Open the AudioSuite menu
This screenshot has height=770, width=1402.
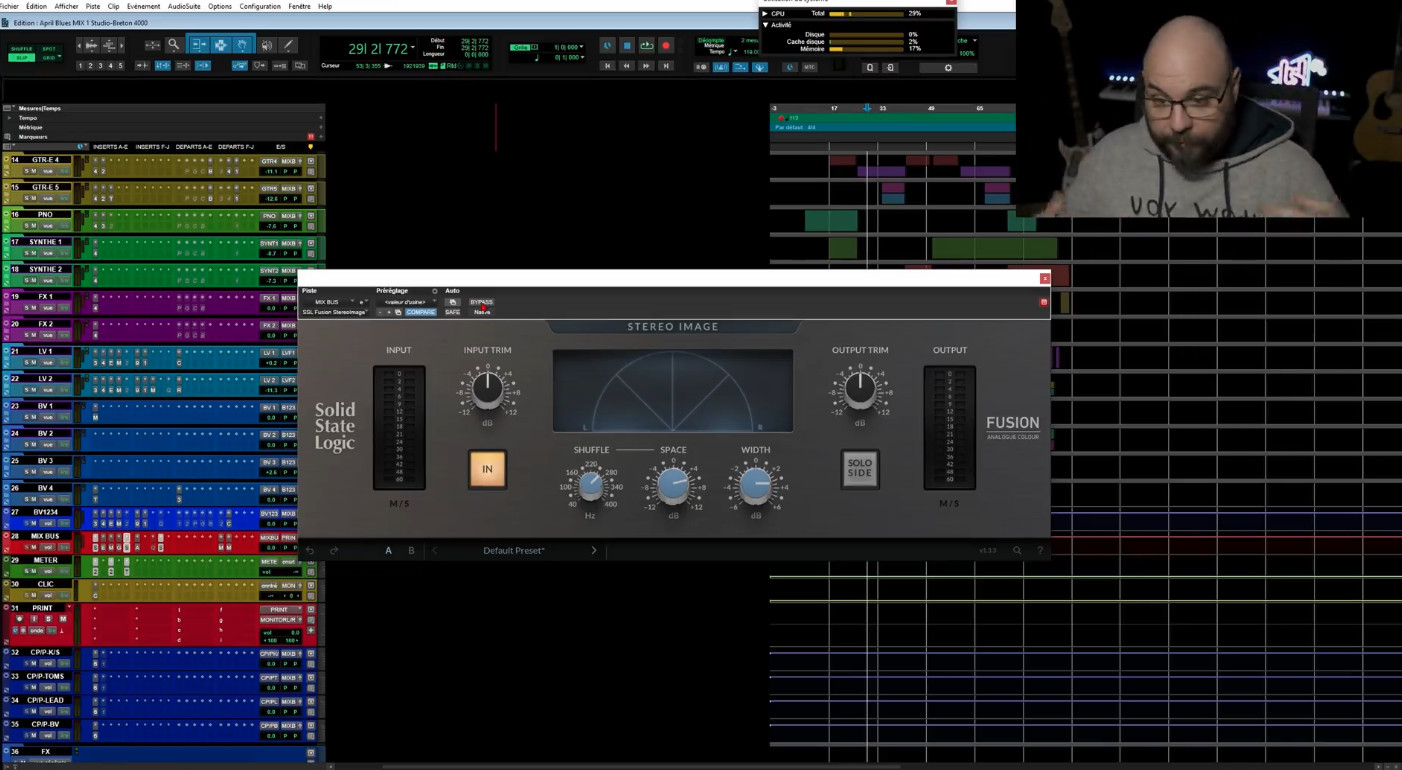184,6
